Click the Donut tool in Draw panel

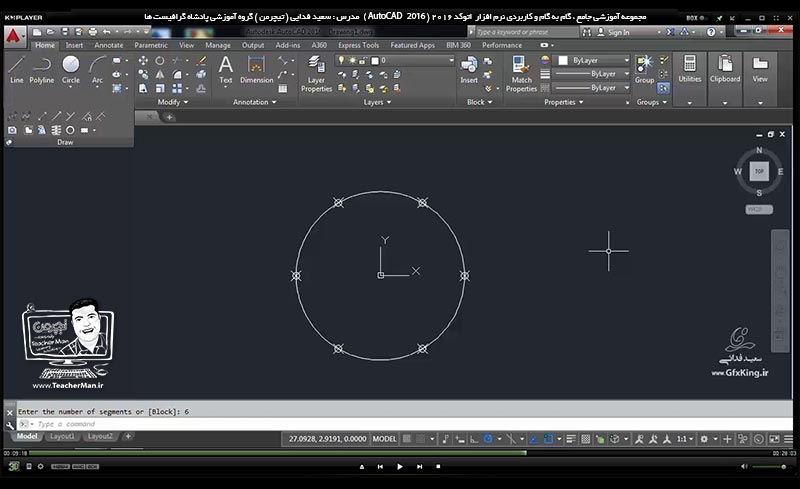click(70, 130)
